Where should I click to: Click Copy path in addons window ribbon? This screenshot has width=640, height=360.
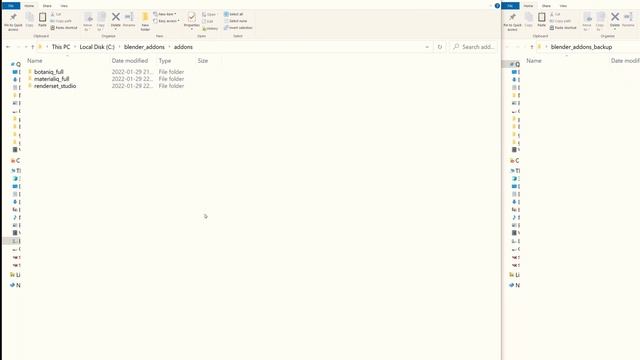point(61,21)
